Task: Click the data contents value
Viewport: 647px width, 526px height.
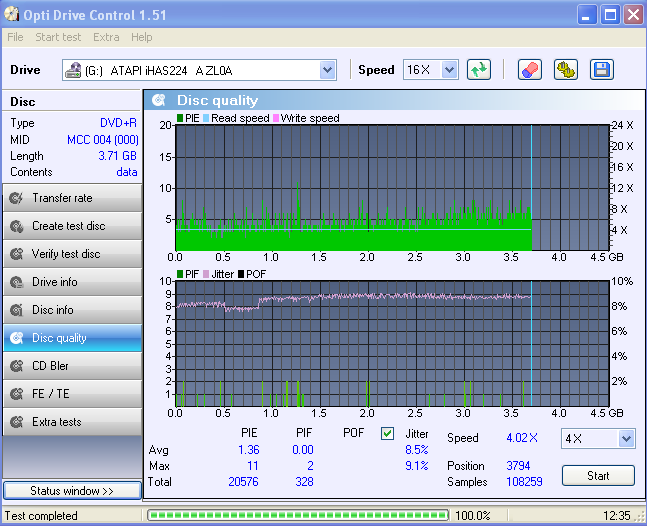Action: click(127, 172)
